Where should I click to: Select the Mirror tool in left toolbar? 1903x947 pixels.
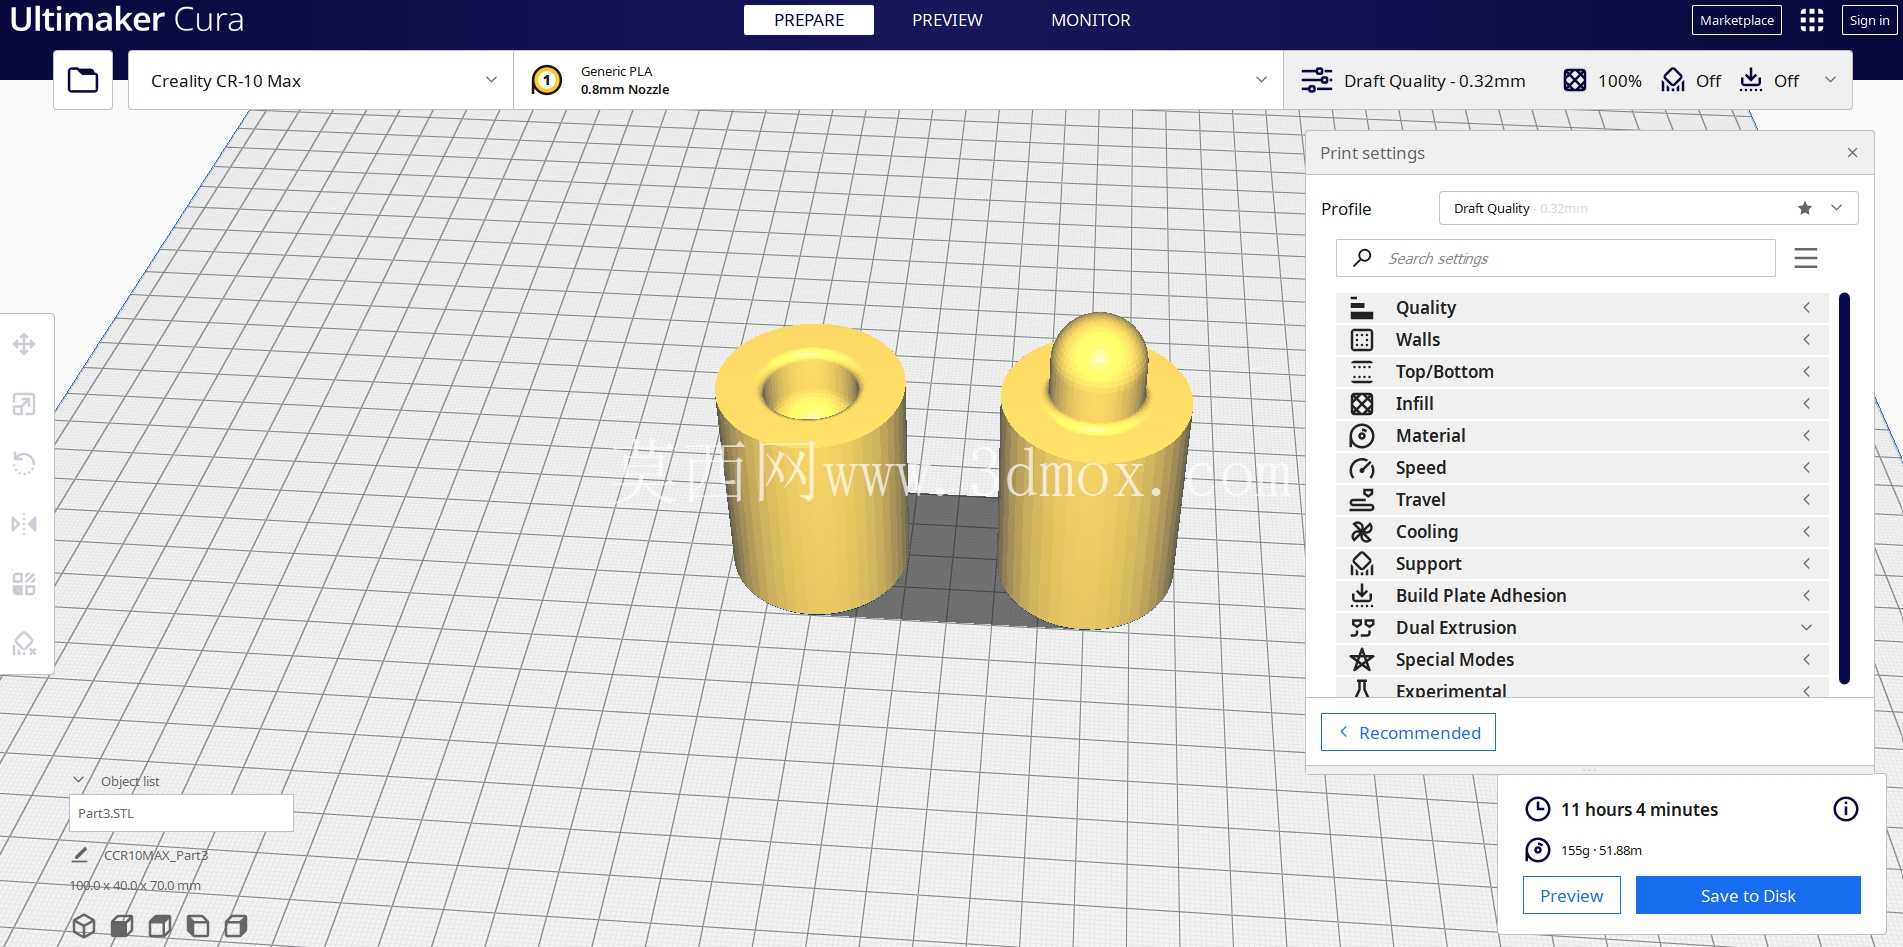pyautogui.click(x=24, y=524)
